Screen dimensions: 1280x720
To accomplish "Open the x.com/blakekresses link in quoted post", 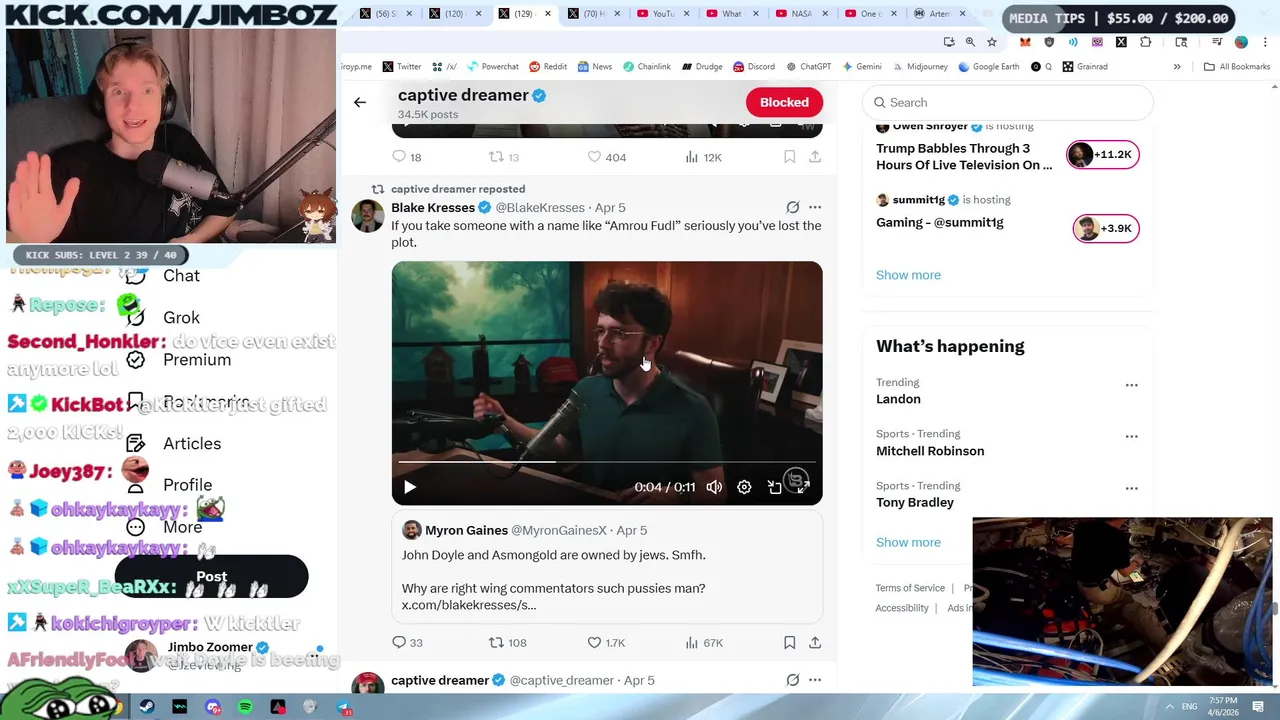I will tap(469, 605).
